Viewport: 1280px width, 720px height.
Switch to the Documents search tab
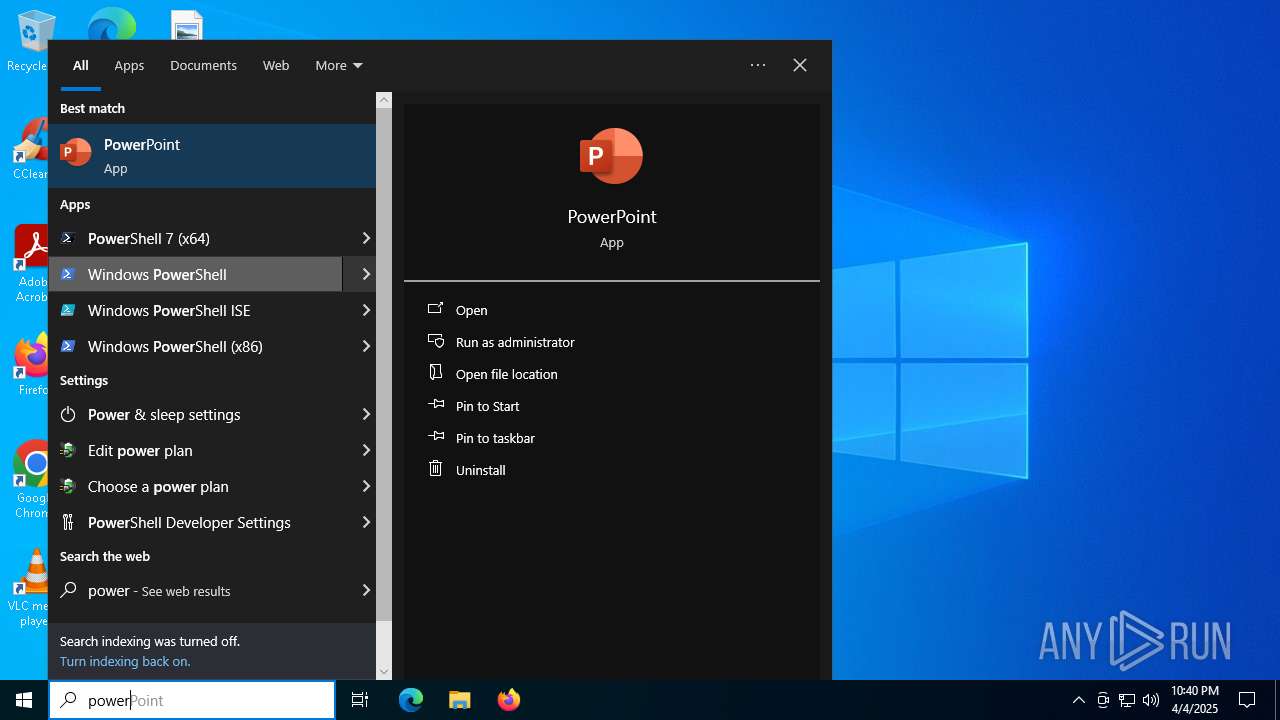click(x=203, y=65)
